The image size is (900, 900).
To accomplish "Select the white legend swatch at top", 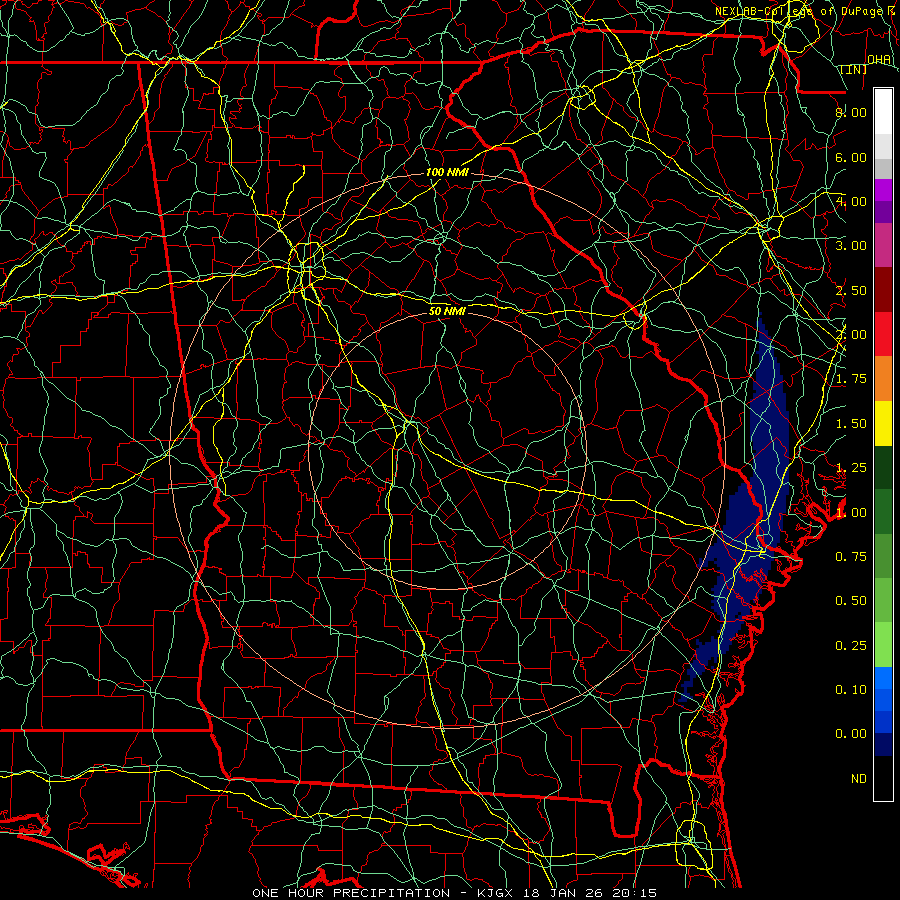I will 883,112.
